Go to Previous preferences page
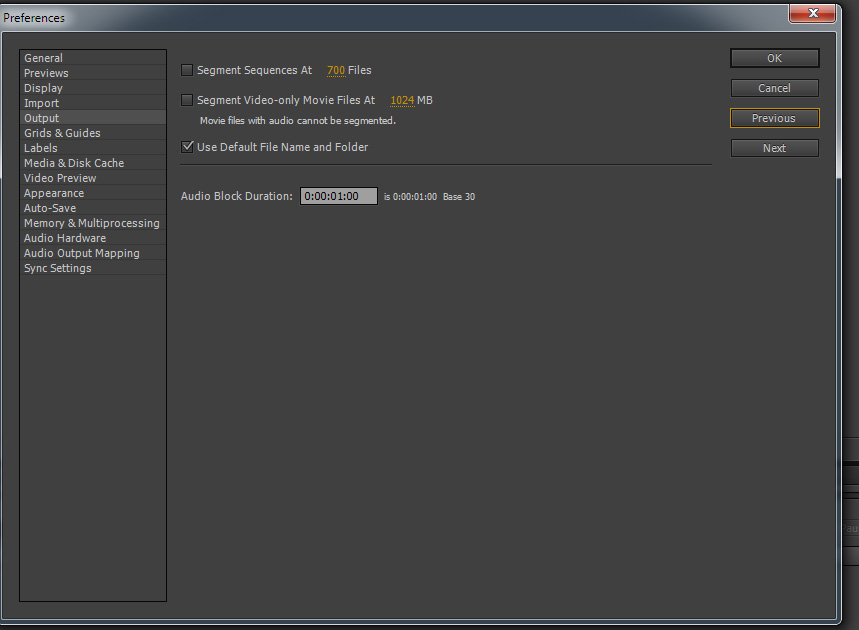859x630 pixels. pos(775,118)
